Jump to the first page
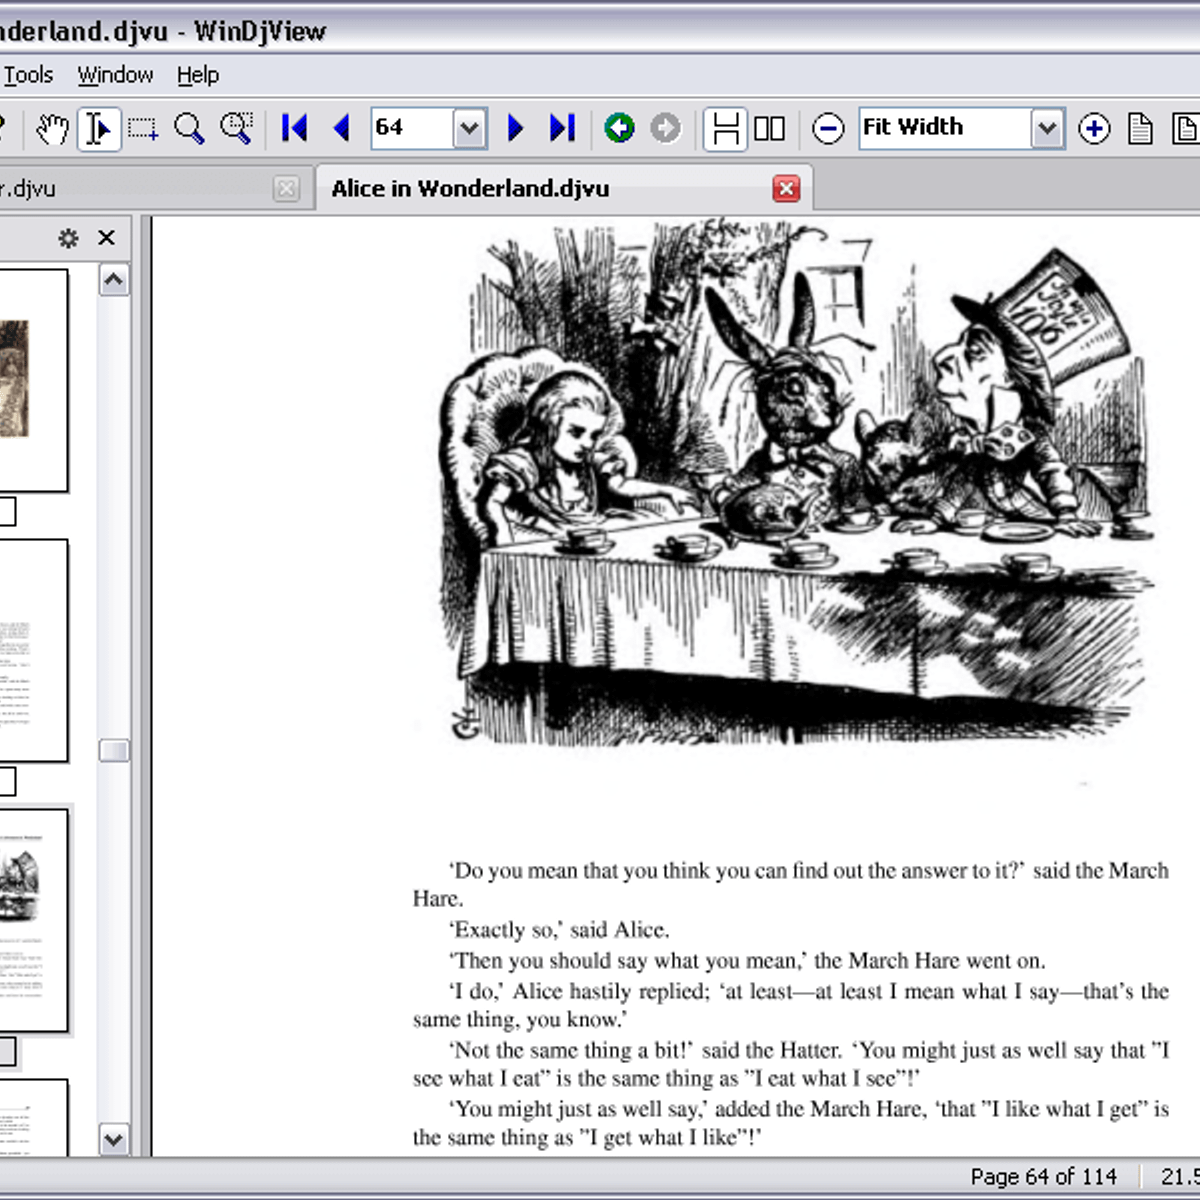The image size is (1200, 1200). pyautogui.click(x=295, y=128)
